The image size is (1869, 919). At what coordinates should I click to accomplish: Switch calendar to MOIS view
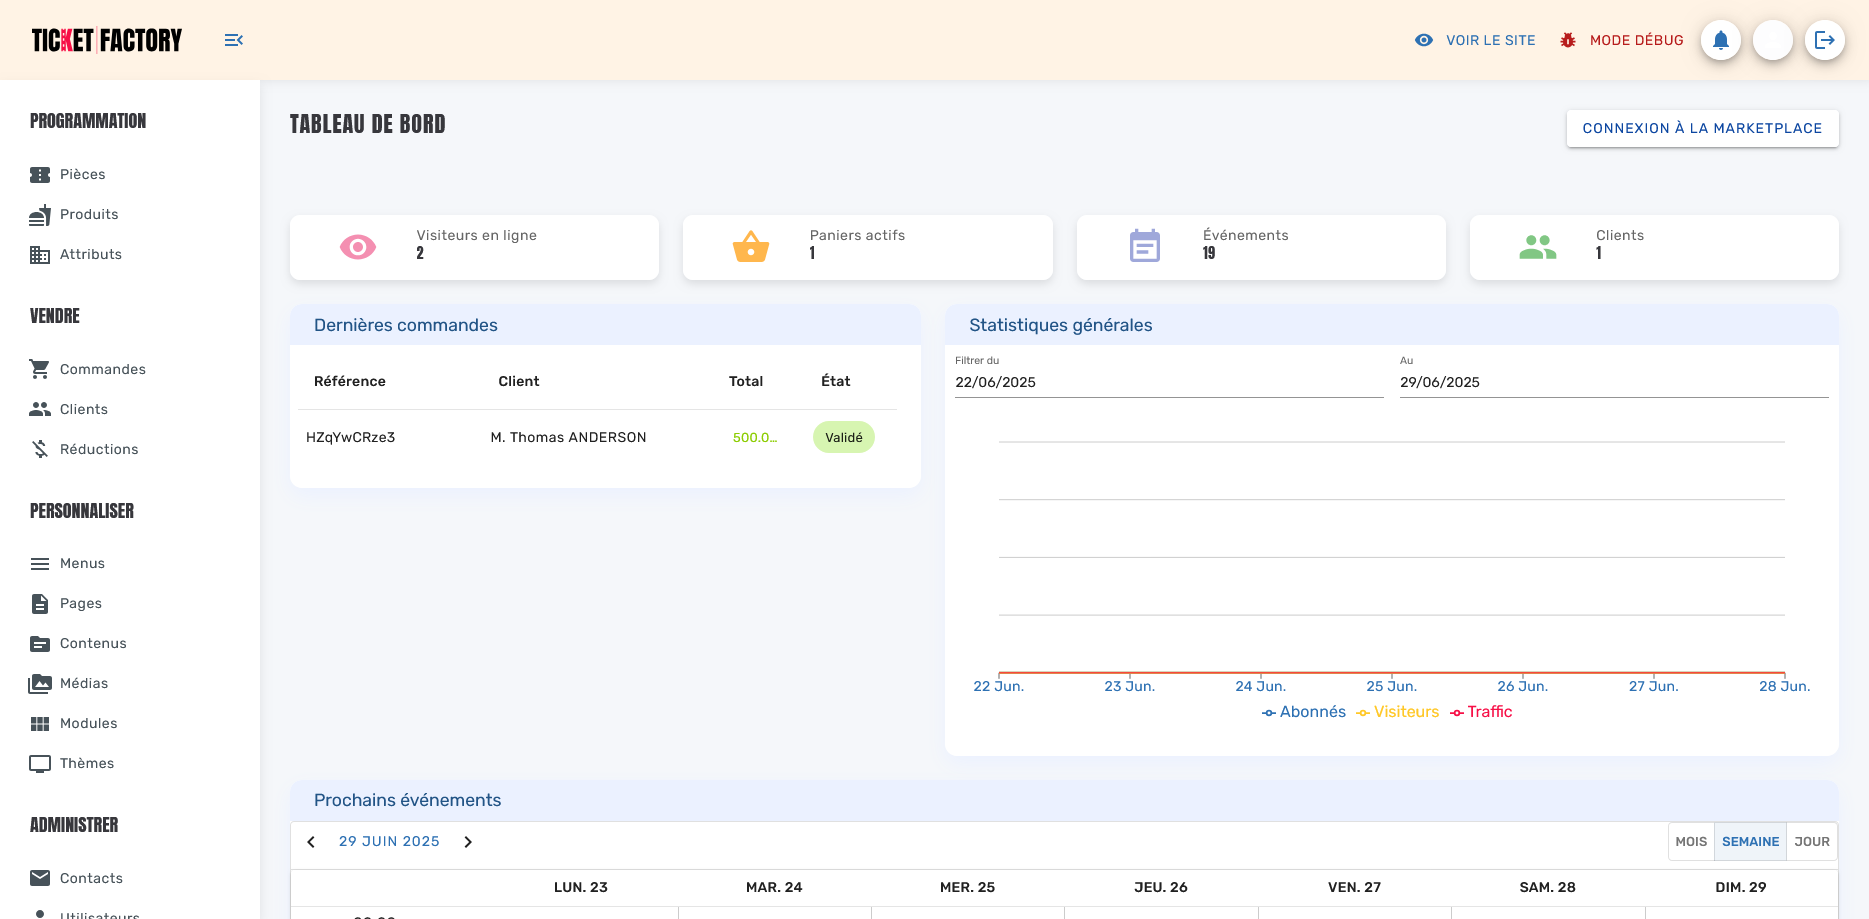click(x=1691, y=841)
